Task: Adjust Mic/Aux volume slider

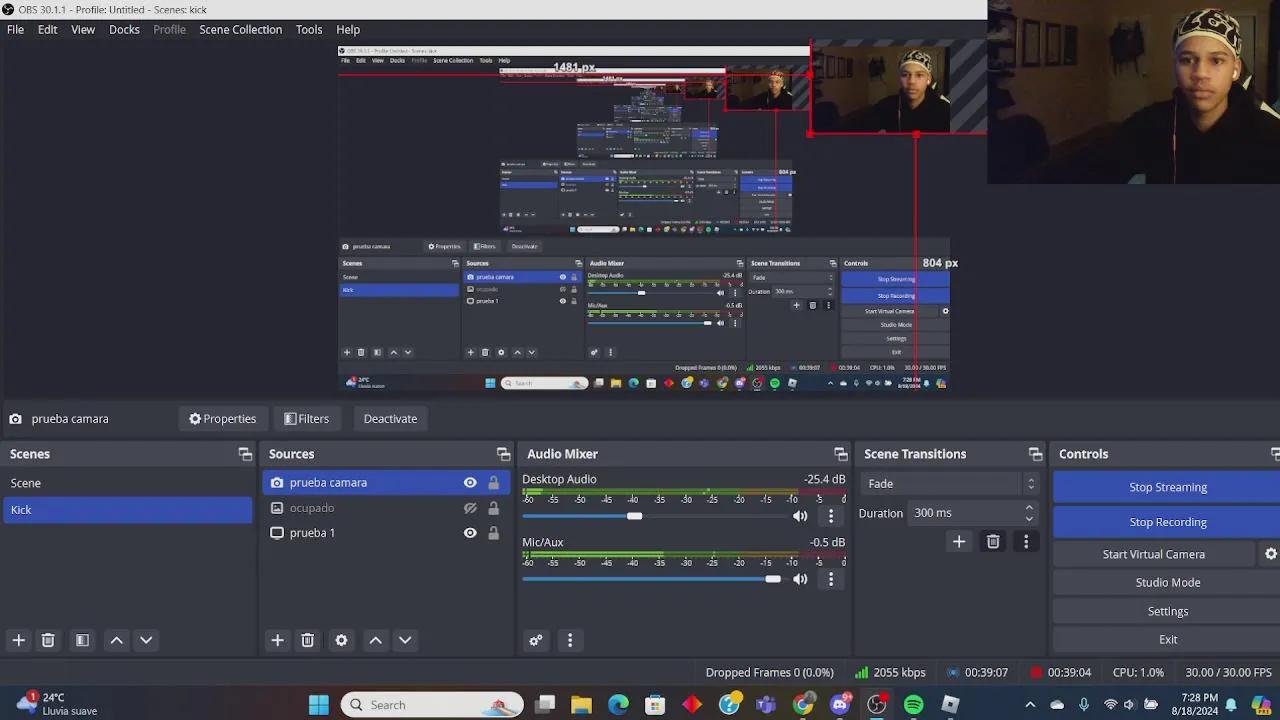Action: (773, 579)
